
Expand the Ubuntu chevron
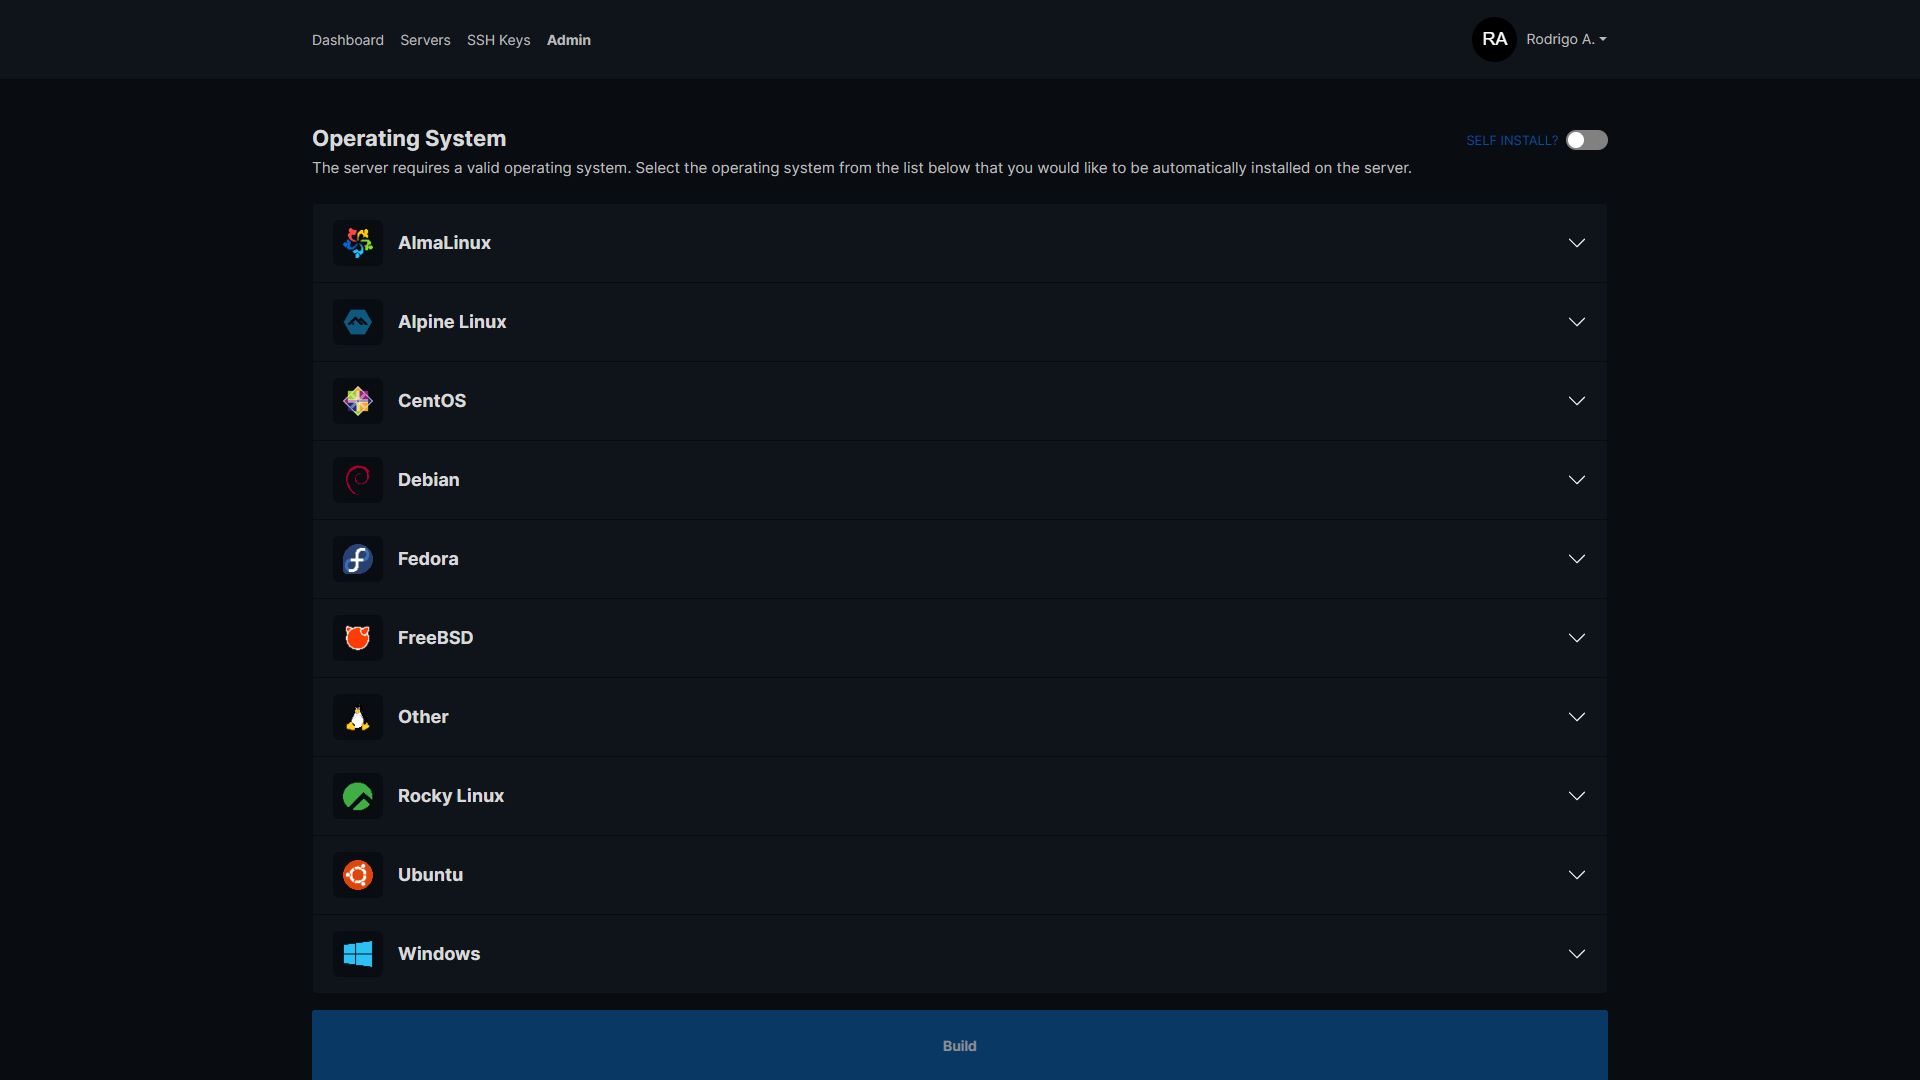(1577, 875)
